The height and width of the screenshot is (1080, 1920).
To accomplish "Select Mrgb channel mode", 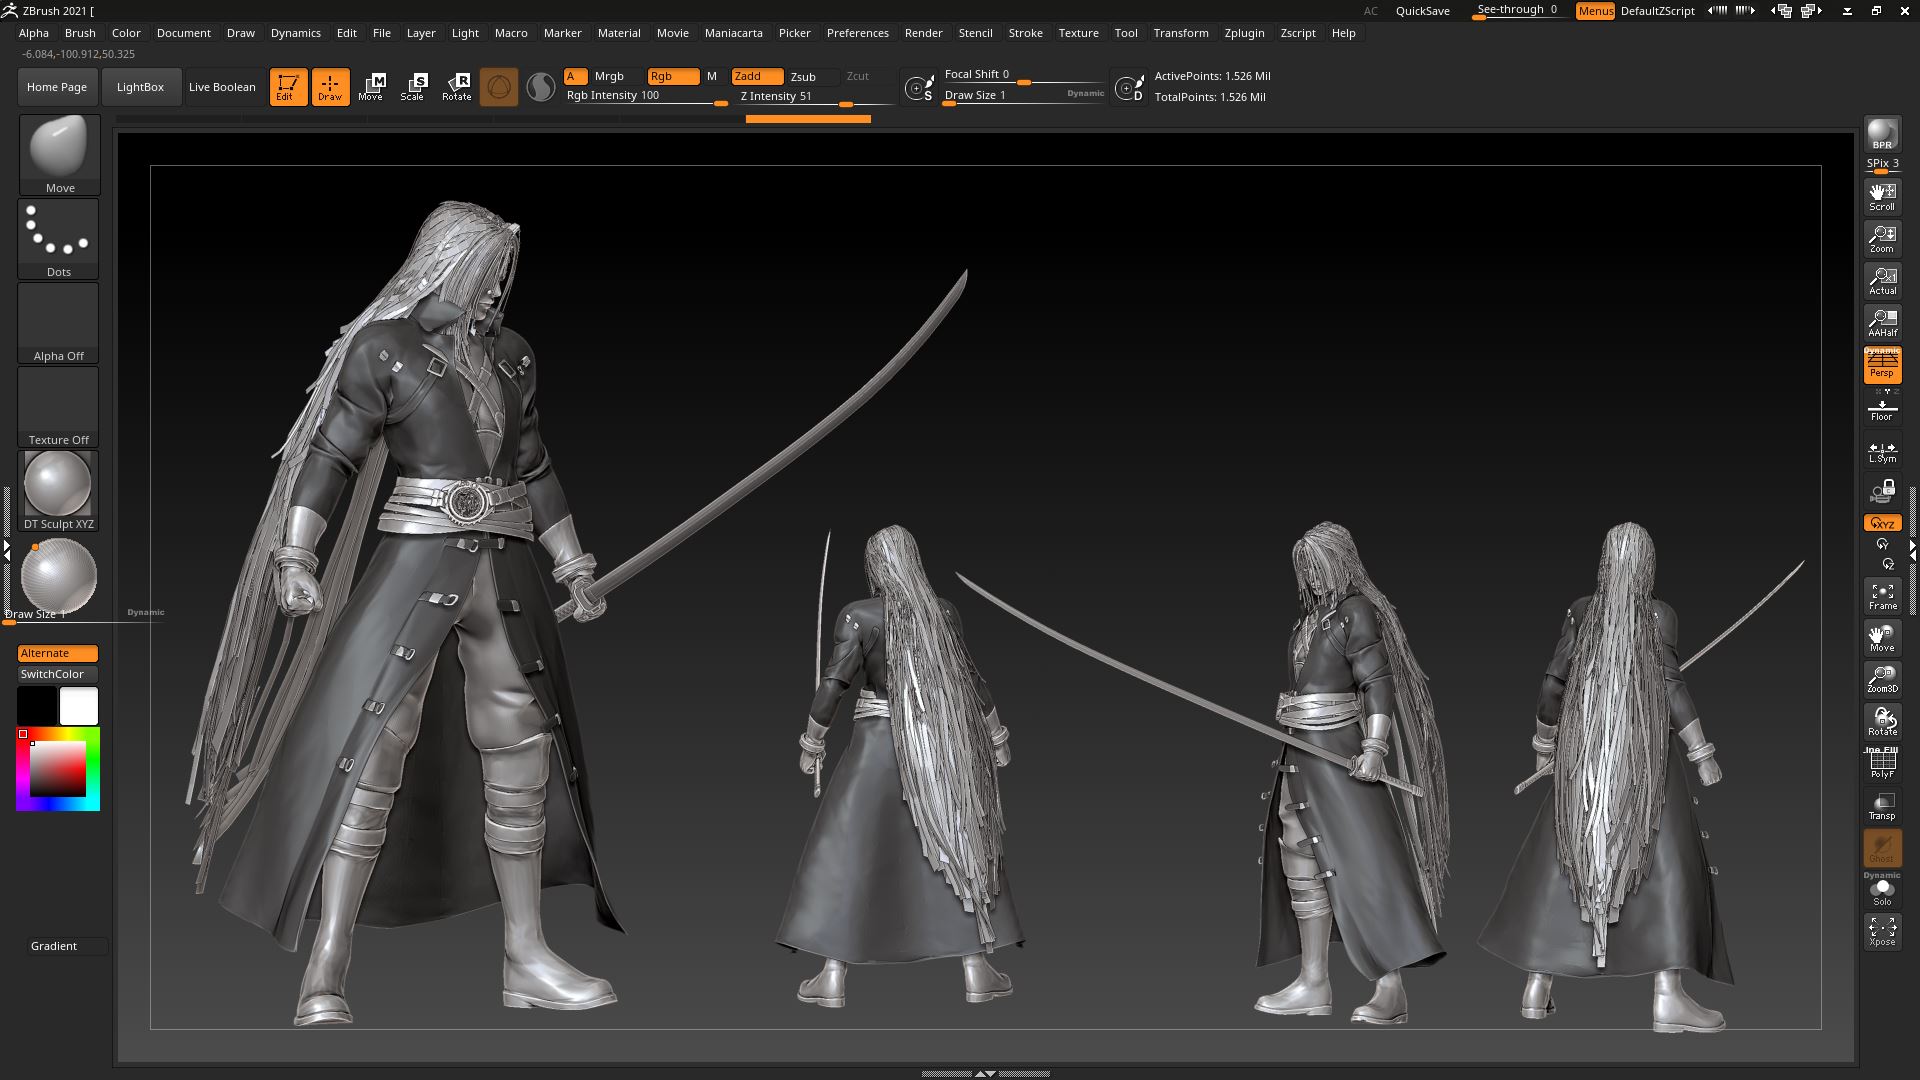I will coord(609,76).
